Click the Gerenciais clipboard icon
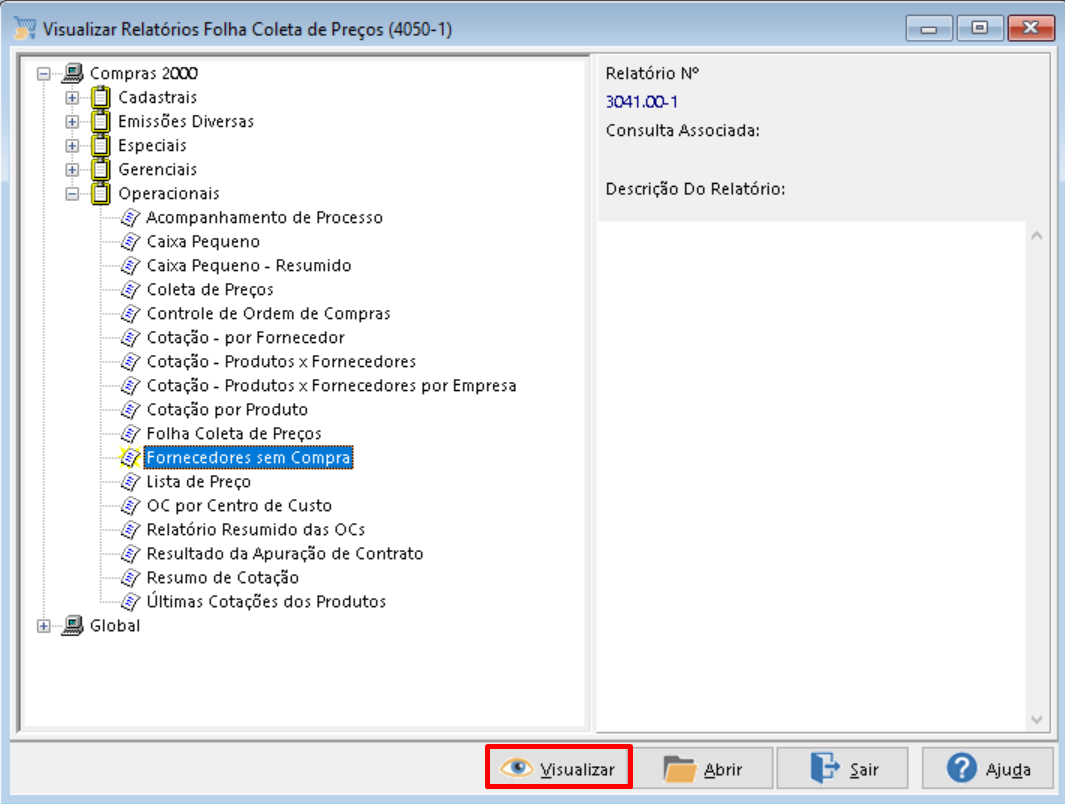This screenshot has height=804, width=1065. pyautogui.click(x=101, y=169)
